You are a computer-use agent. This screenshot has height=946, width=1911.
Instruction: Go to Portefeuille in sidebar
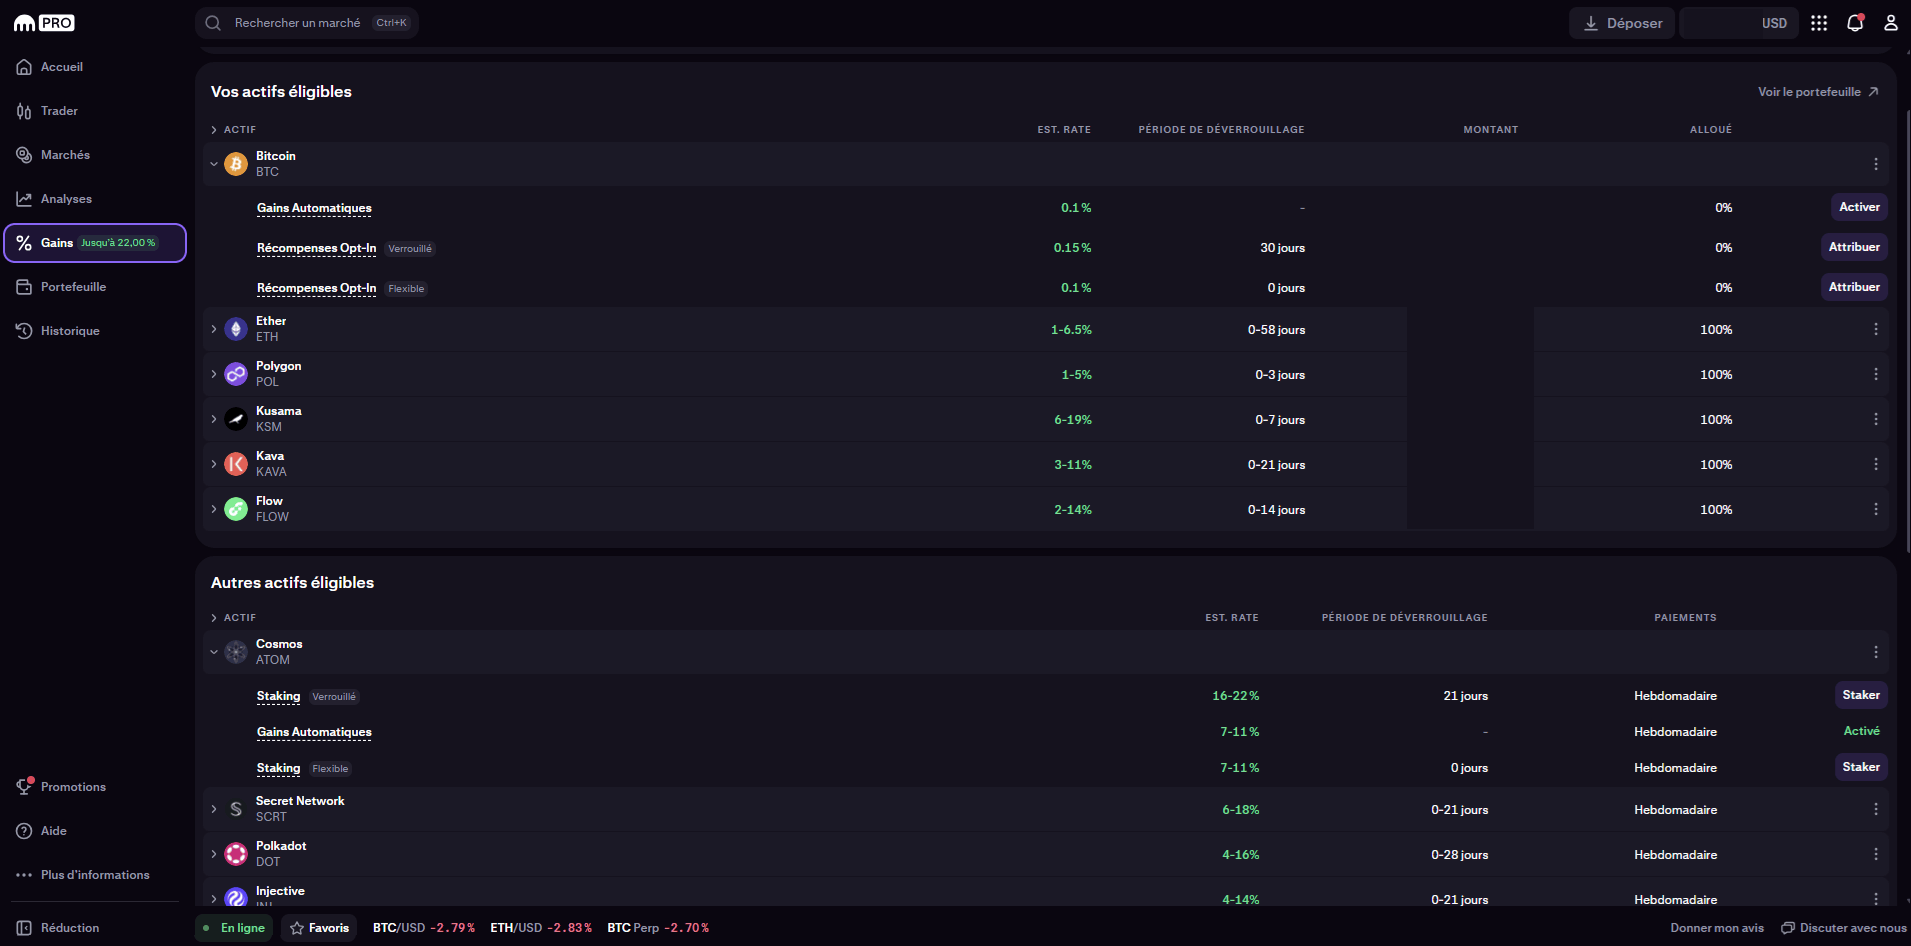(72, 287)
